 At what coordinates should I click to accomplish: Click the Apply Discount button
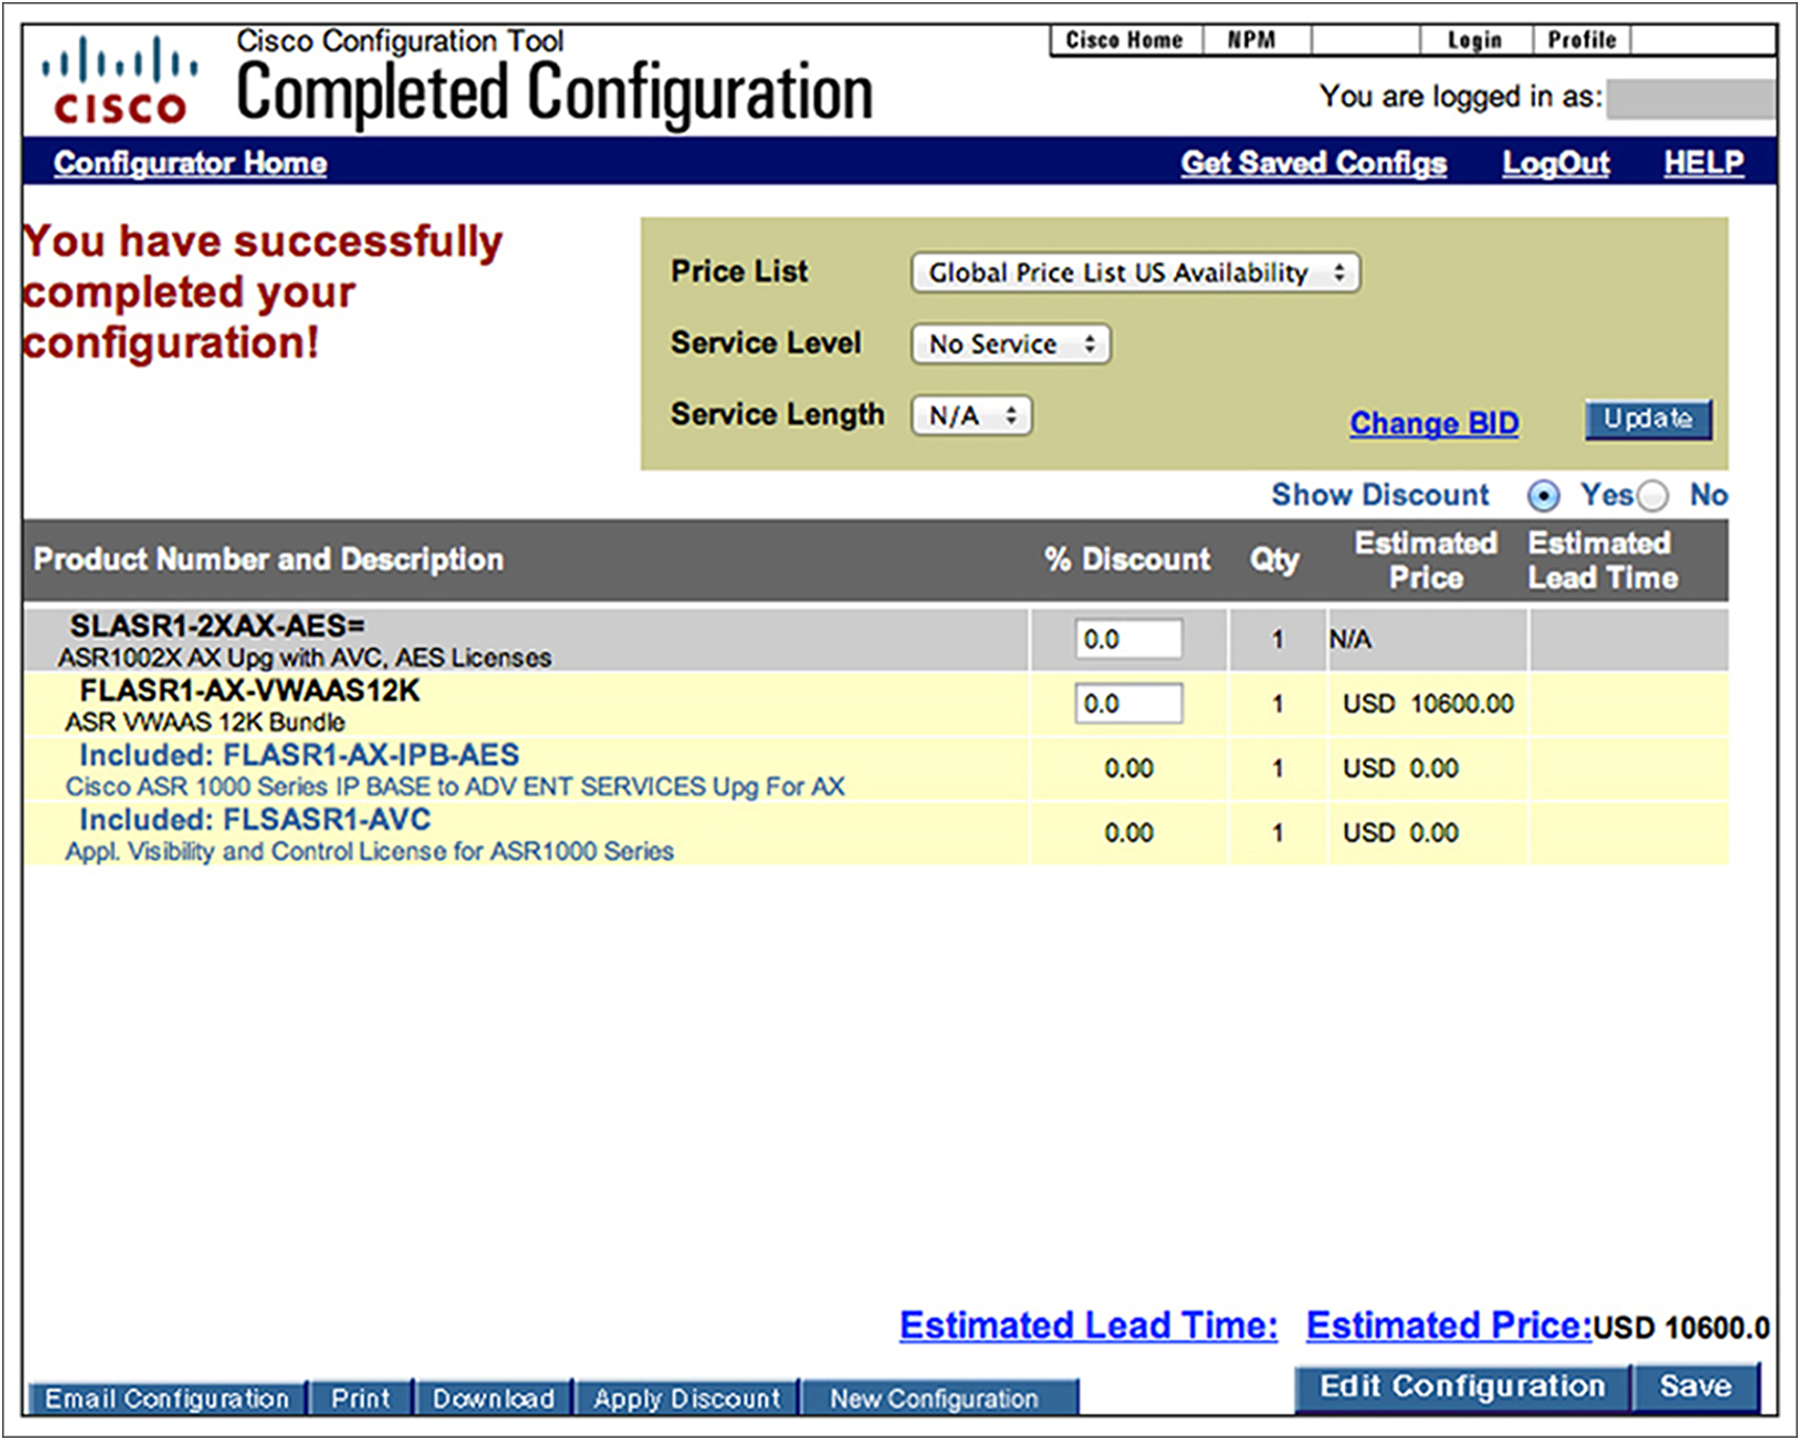click(686, 1398)
